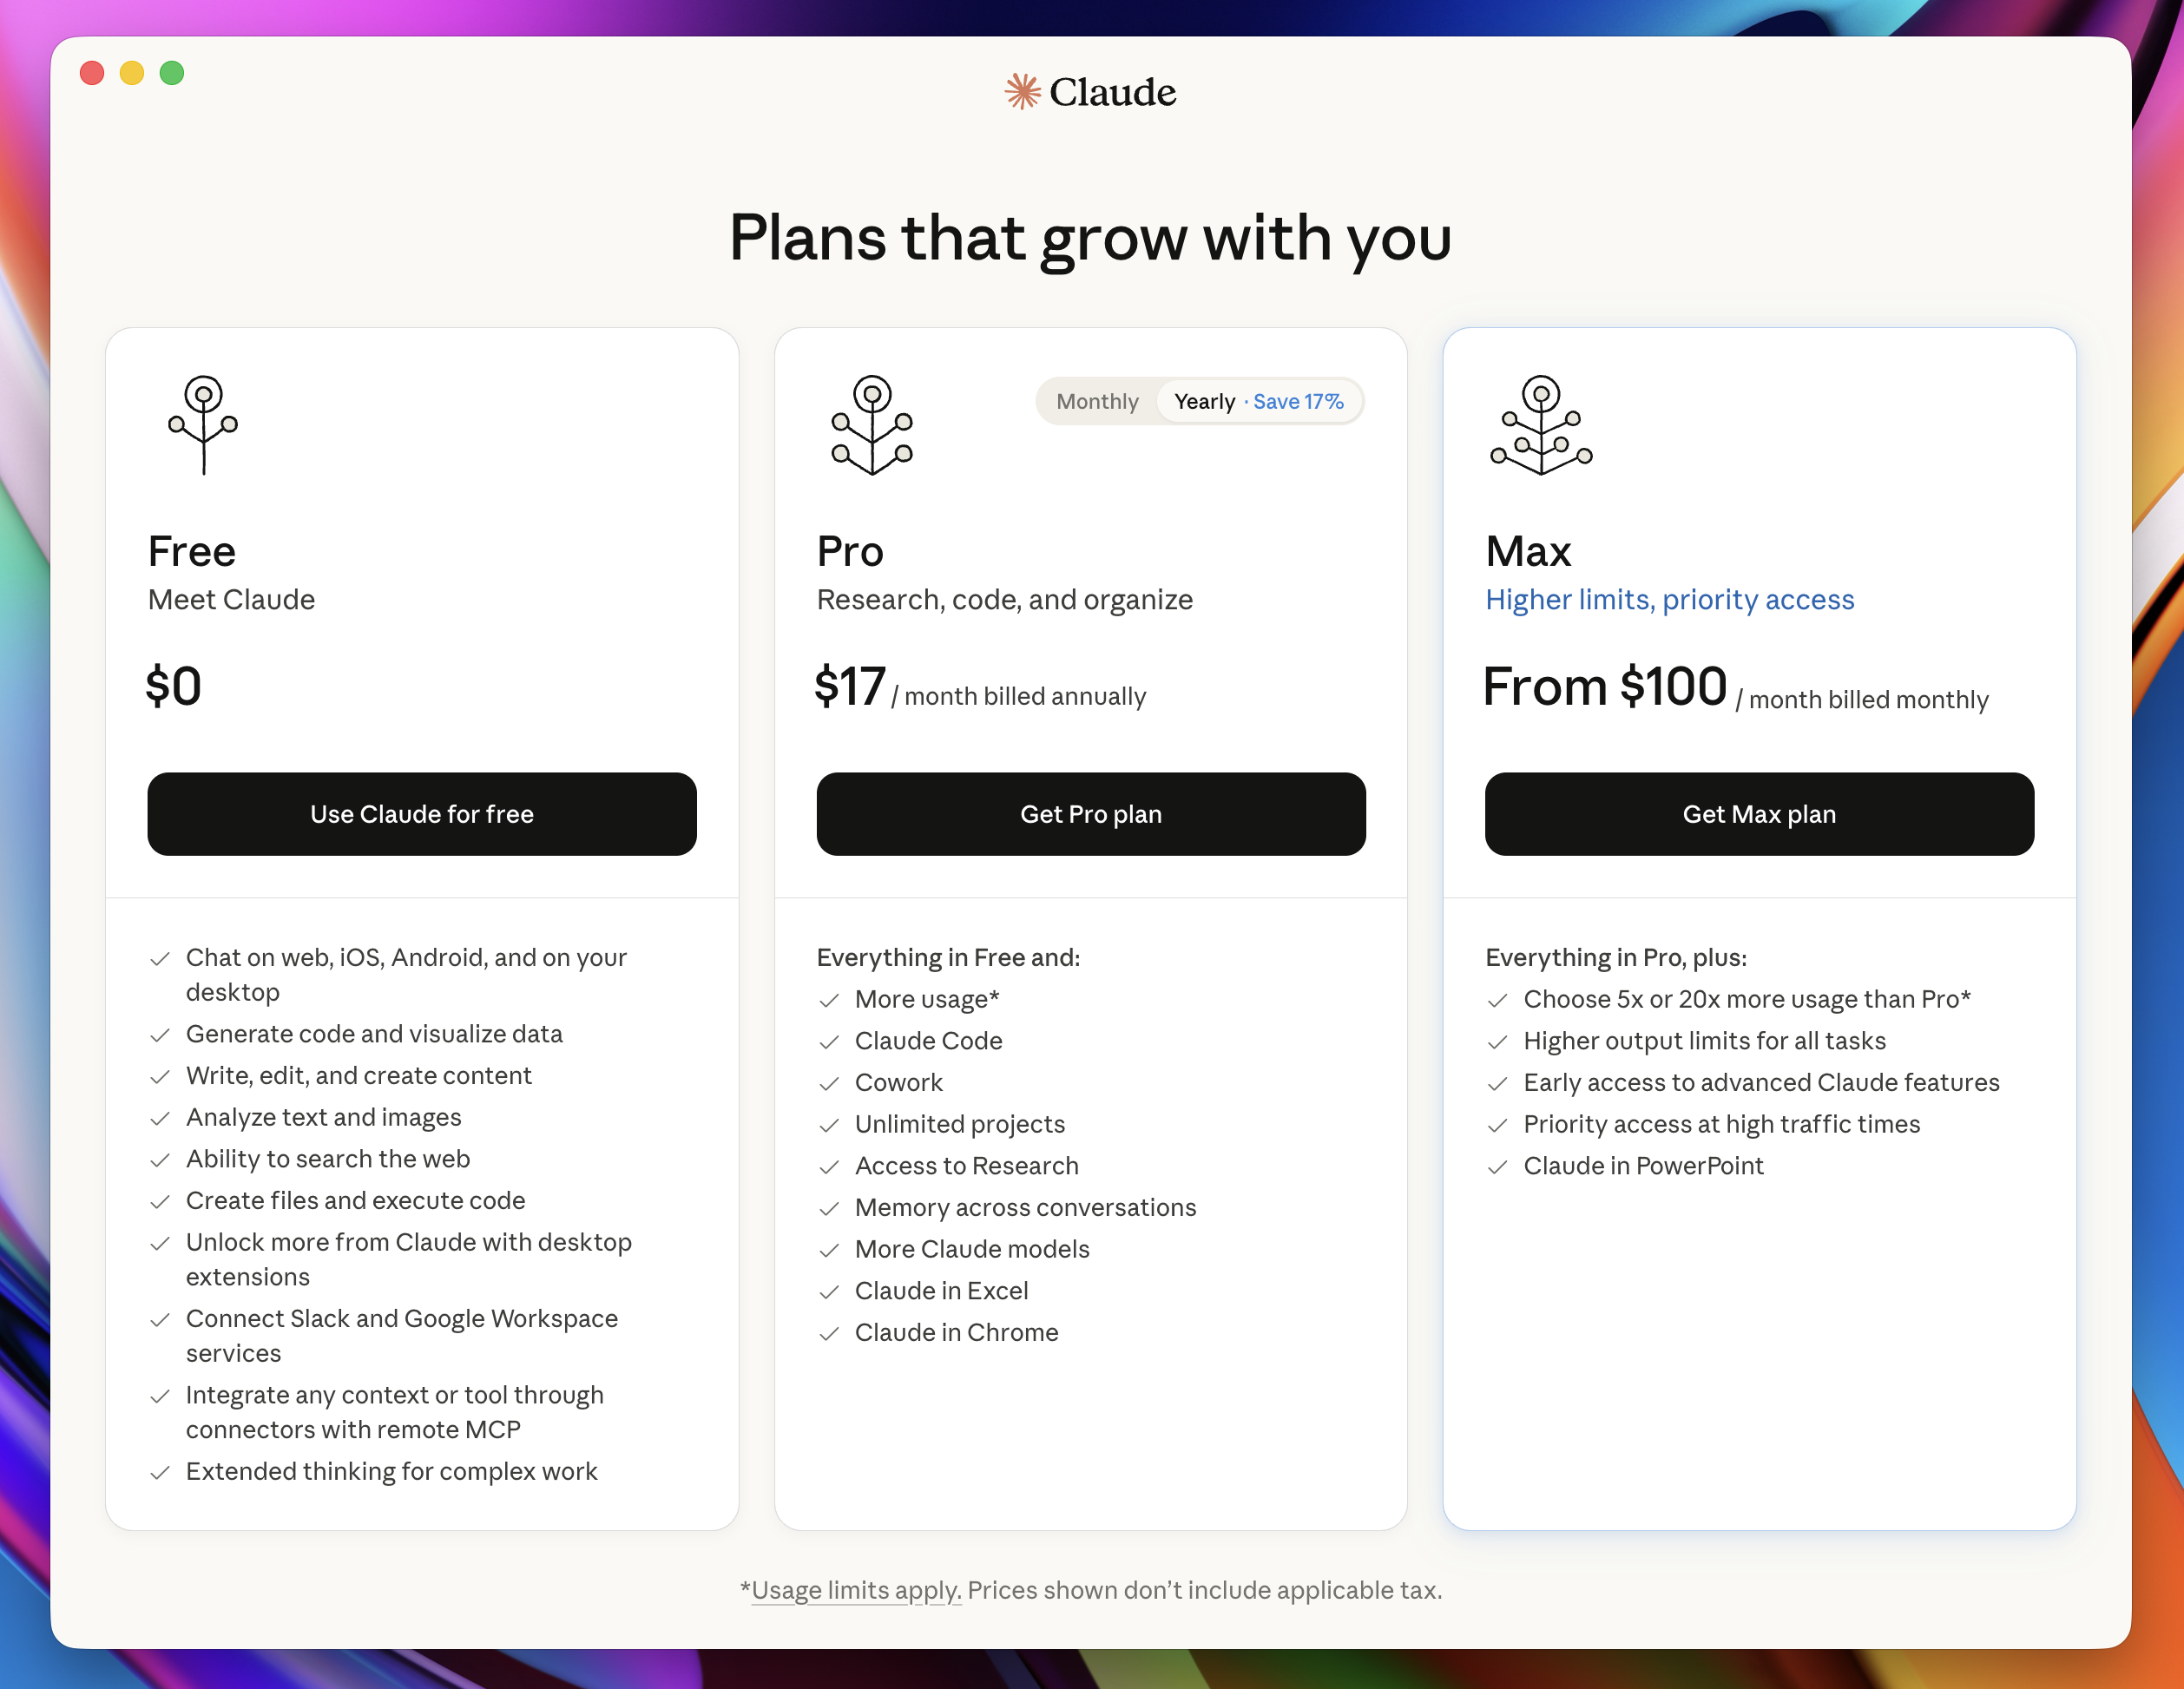Viewport: 2184px width, 1689px height.
Task: Open the "Higher limits, priority access" link
Action: [x=1670, y=600]
